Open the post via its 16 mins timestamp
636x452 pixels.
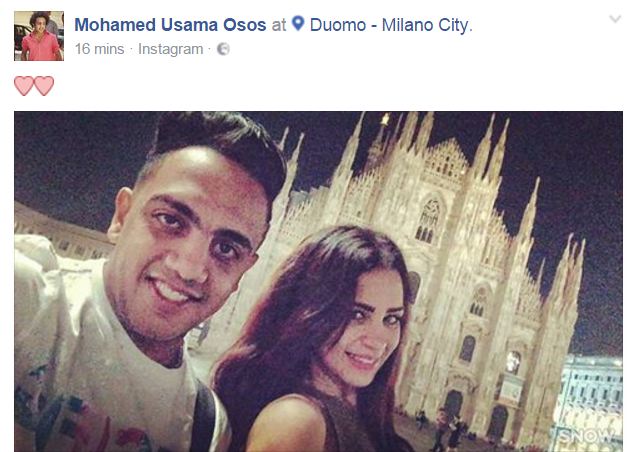coord(99,49)
